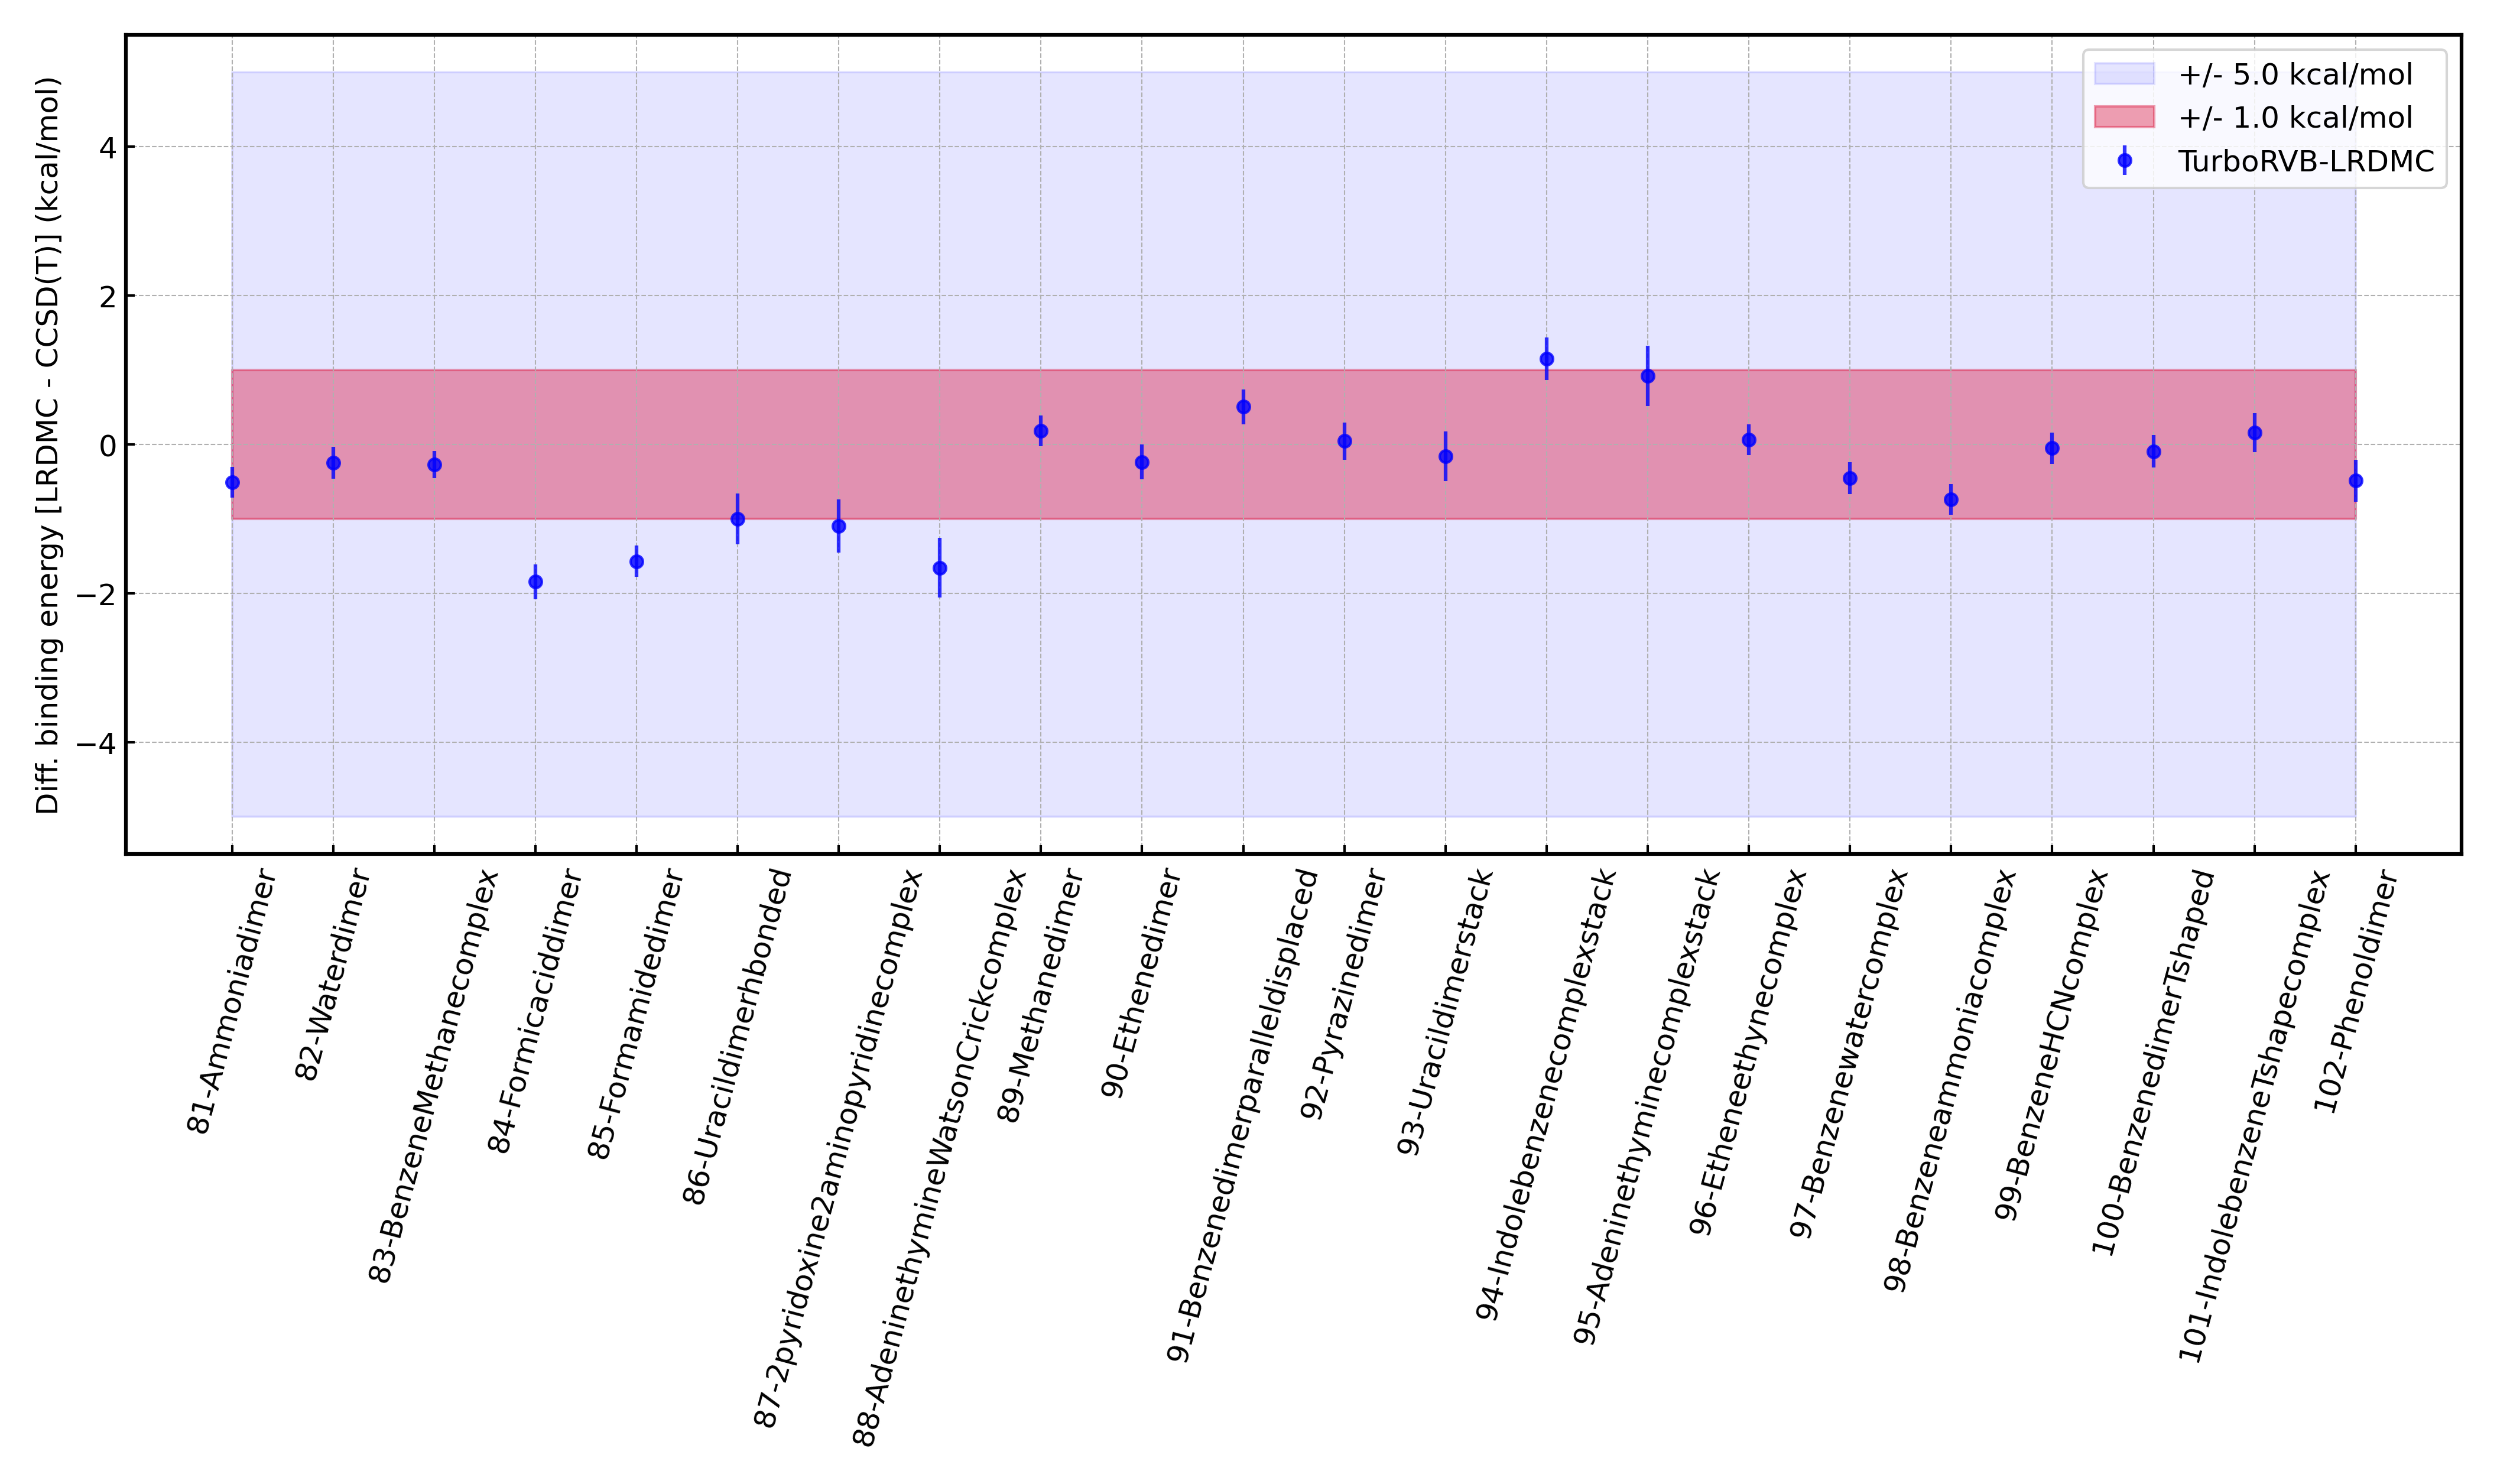
Task: Select the 99-BenzeneHCNcomplex label
Action: pyautogui.click(x=2051, y=1045)
